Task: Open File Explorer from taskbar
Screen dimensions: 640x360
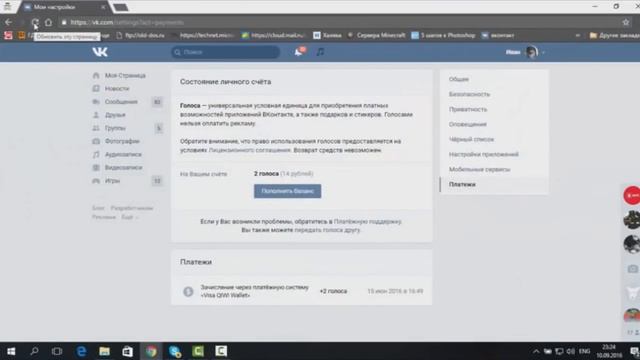Action: pyautogui.click(x=104, y=351)
